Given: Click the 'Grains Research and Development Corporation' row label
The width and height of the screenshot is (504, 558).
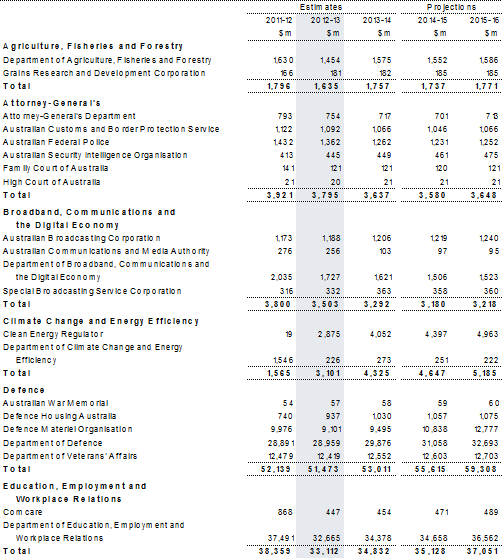Looking at the screenshot, I should tap(104, 73).
